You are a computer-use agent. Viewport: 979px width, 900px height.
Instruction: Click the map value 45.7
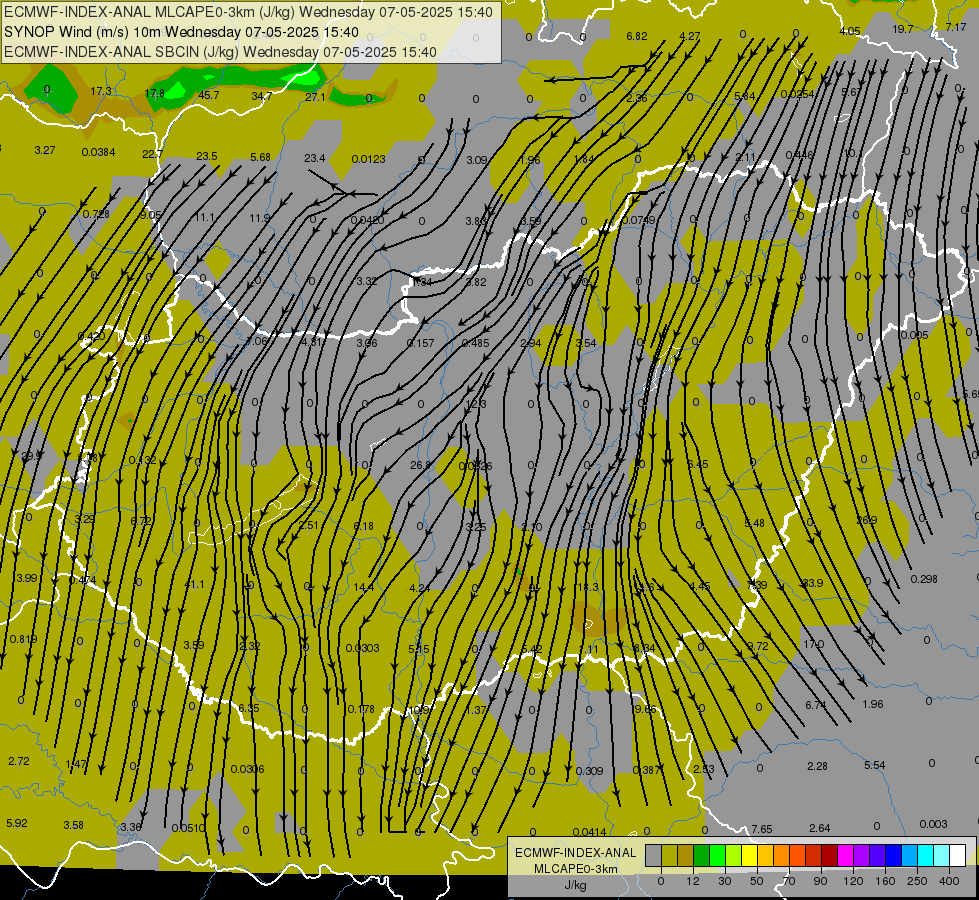[209, 95]
